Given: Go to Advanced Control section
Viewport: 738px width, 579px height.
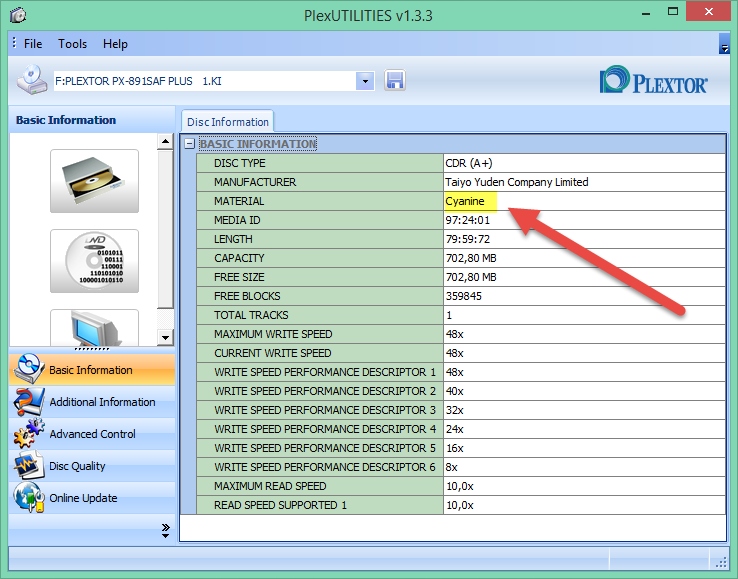Looking at the screenshot, I should coord(92,434).
